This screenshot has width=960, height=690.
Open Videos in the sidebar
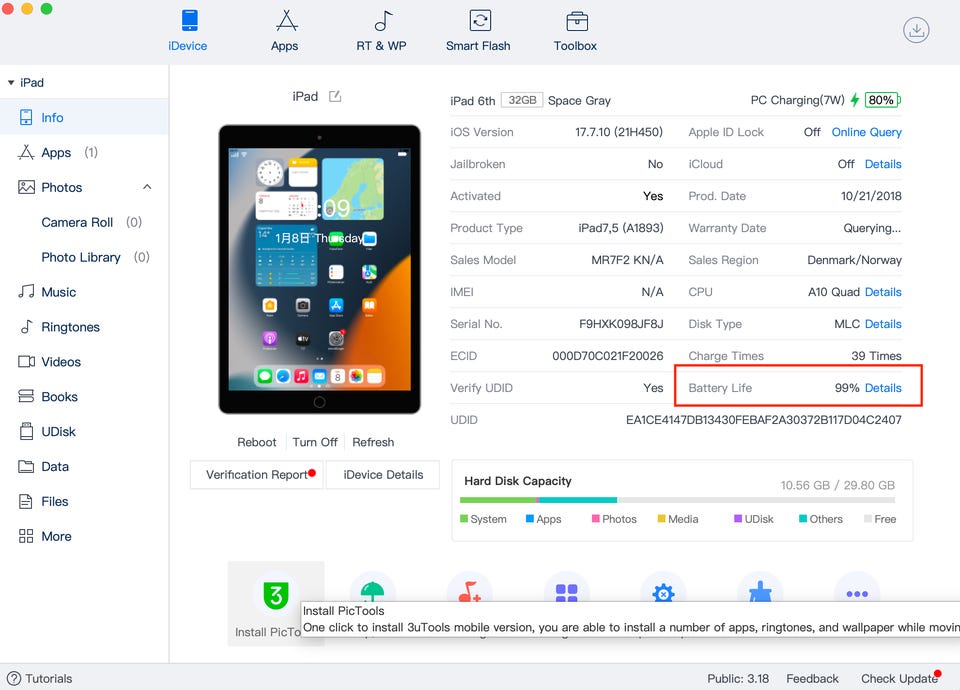[84, 362]
